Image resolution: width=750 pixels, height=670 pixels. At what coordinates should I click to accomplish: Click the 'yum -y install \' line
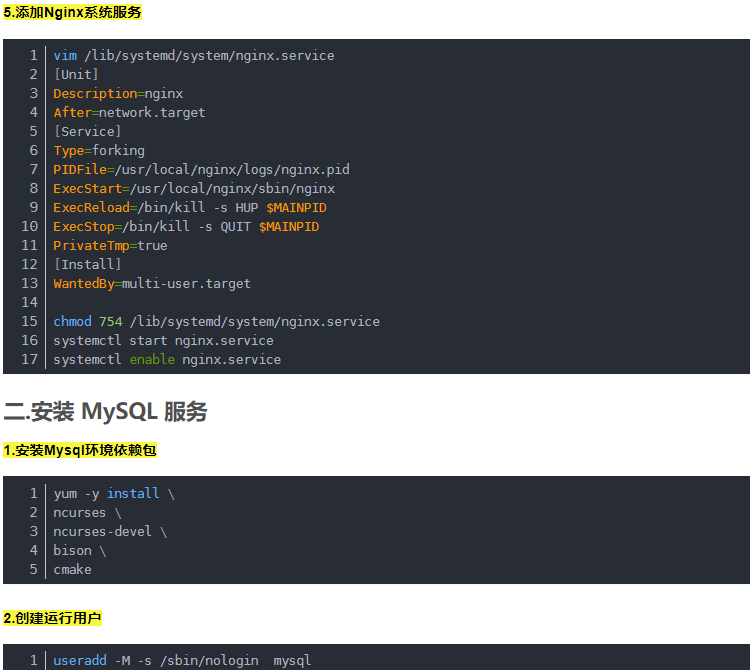(x=114, y=494)
